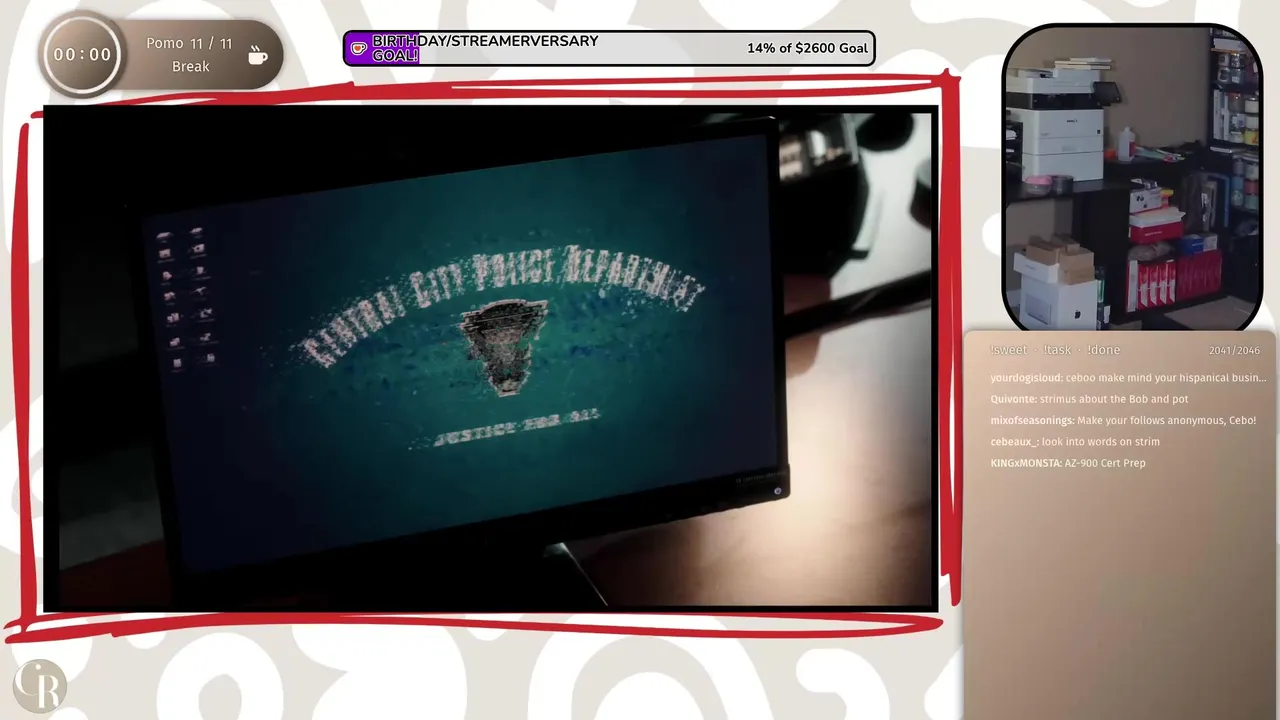Screen dimensions: 1280x720
Task: Select the 'Pomo 11 / 11' counter
Action: (189, 44)
